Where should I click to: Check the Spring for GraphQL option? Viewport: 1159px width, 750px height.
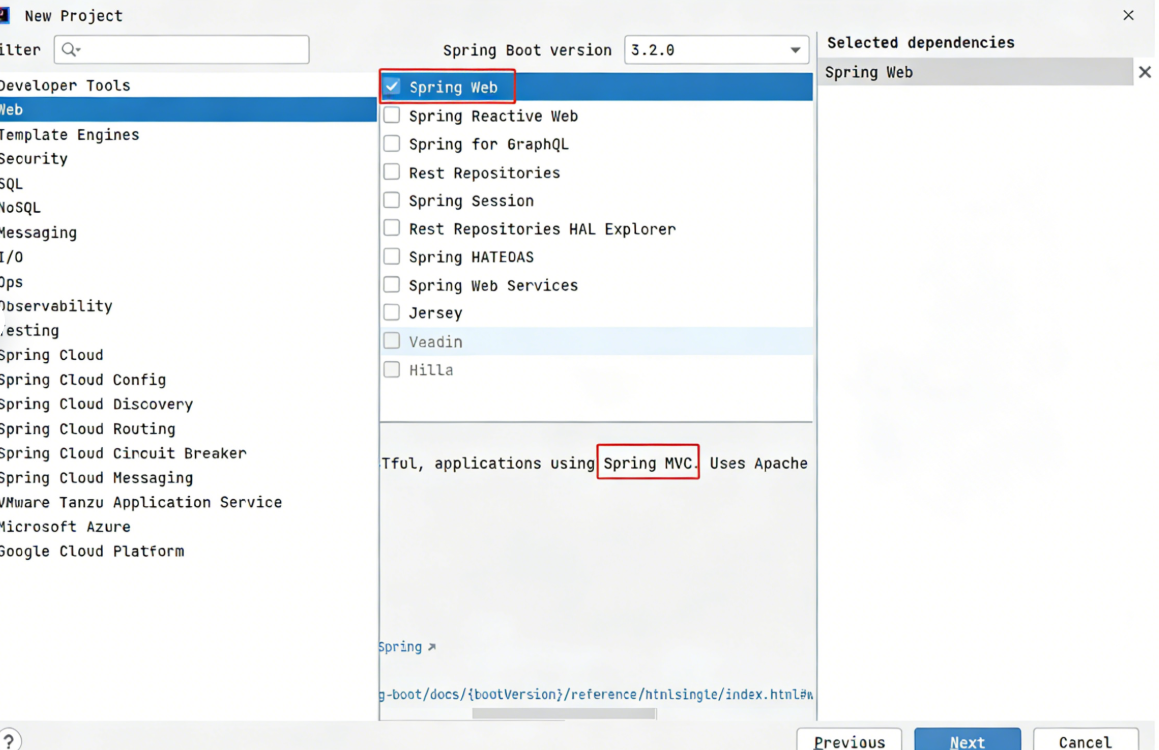[x=392, y=143]
